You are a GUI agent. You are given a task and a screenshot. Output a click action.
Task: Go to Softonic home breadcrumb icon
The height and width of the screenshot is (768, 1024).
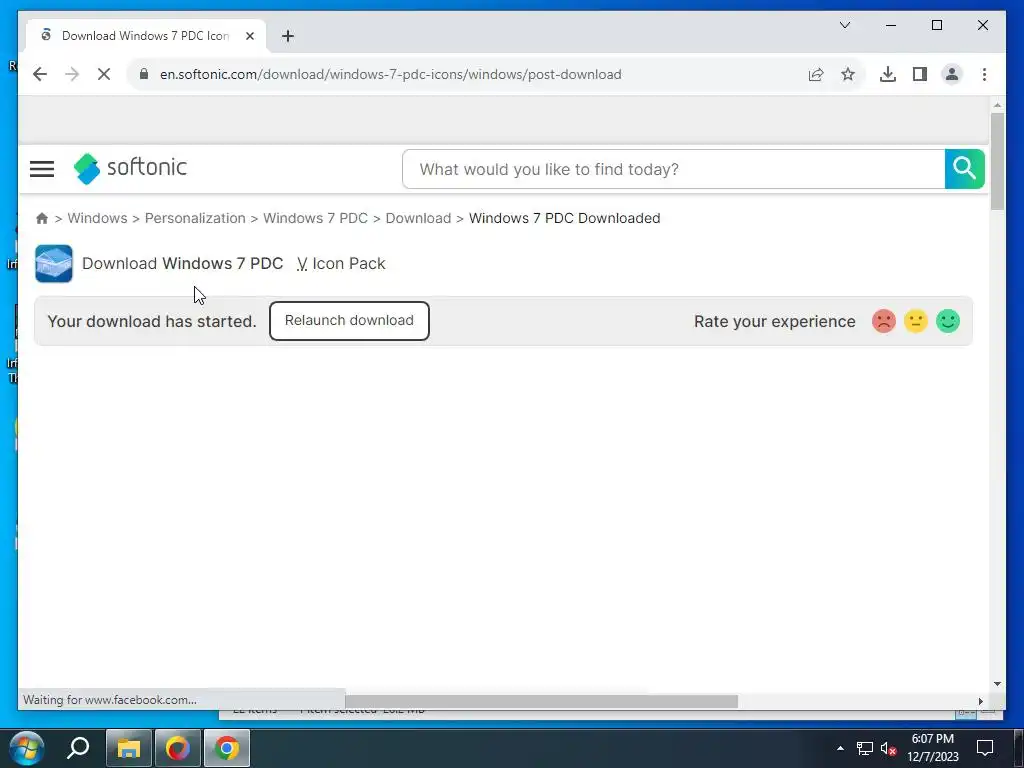pyautogui.click(x=42, y=218)
